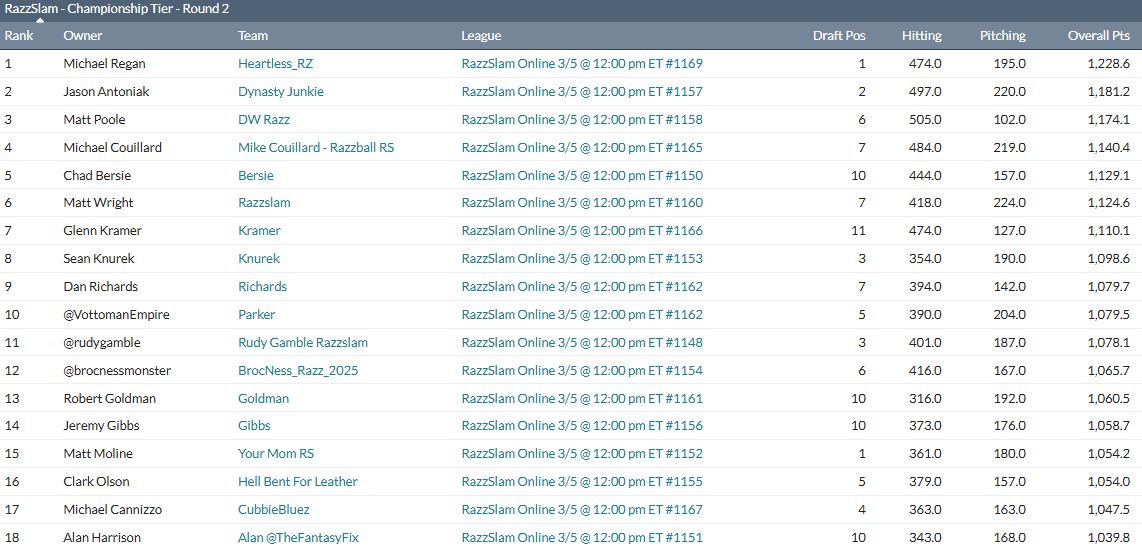
Task: Open the Knurek team link
Action: [259, 259]
